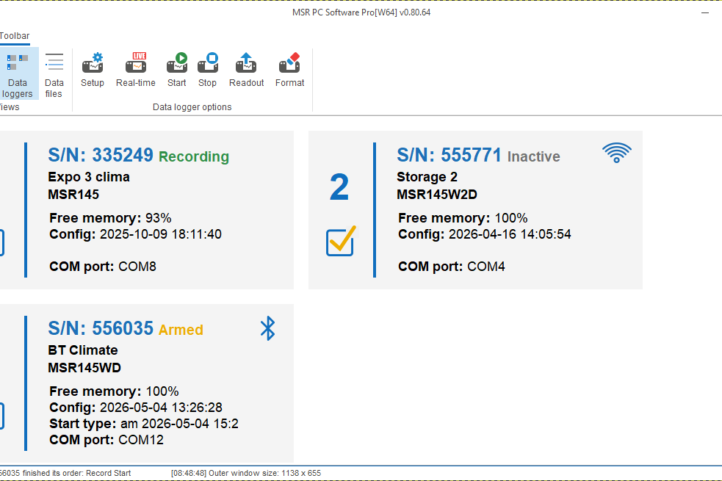Click the BT Climate logger name
The image size is (722, 481).
(83, 350)
